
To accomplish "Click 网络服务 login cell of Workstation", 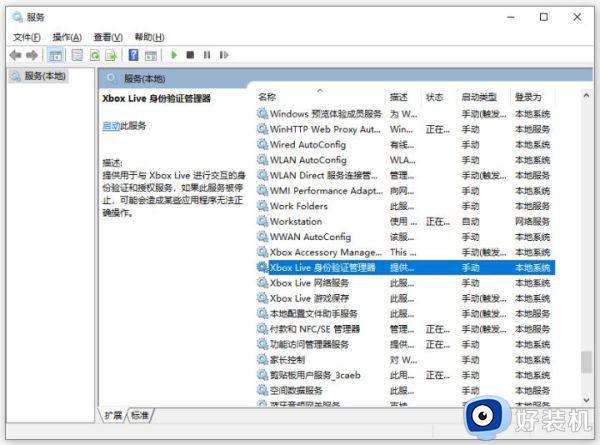I will tap(532, 221).
